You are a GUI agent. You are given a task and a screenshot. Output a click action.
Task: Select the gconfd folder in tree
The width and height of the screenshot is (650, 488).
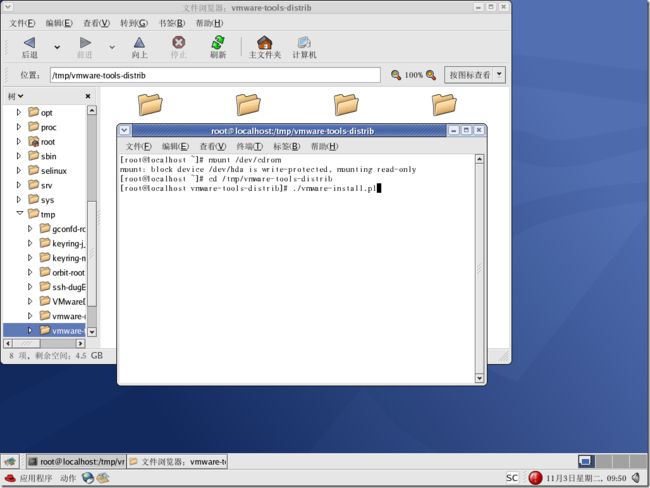(63, 229)
